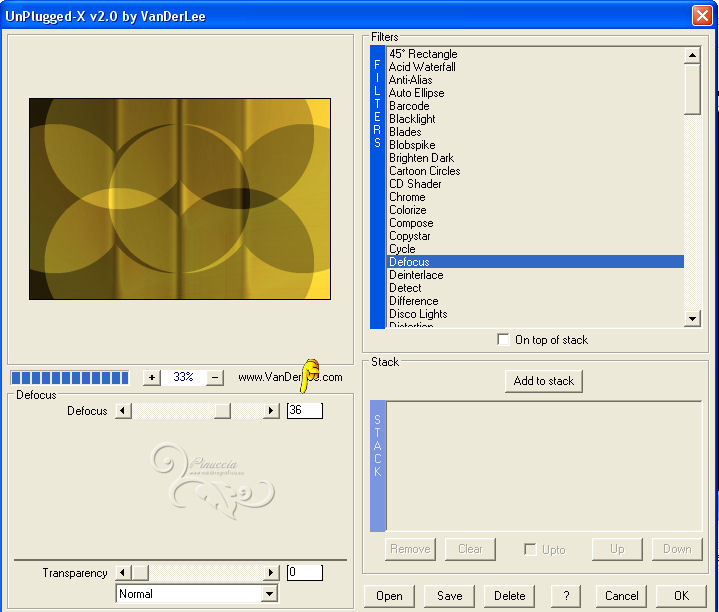Select the 45° Rectangle filter
Image resolution: width=719 pixels, height=612 pixels.
[535, 54]
